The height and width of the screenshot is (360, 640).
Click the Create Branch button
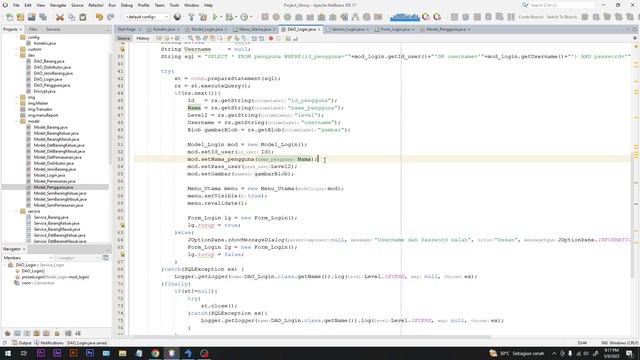click(x=531, y=17)
